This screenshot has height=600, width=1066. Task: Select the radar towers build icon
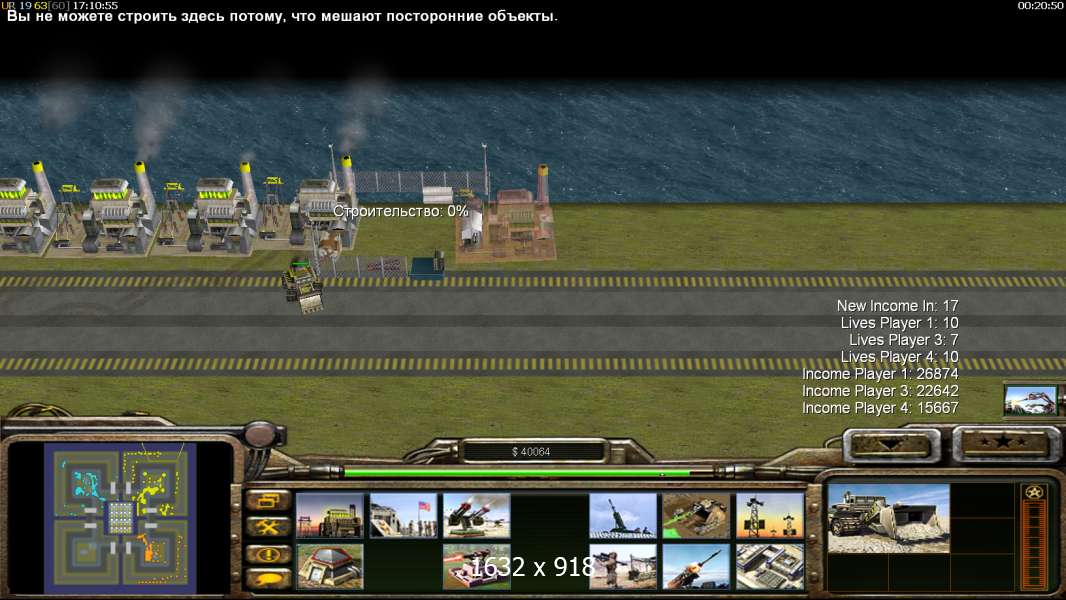click(770, 516)
